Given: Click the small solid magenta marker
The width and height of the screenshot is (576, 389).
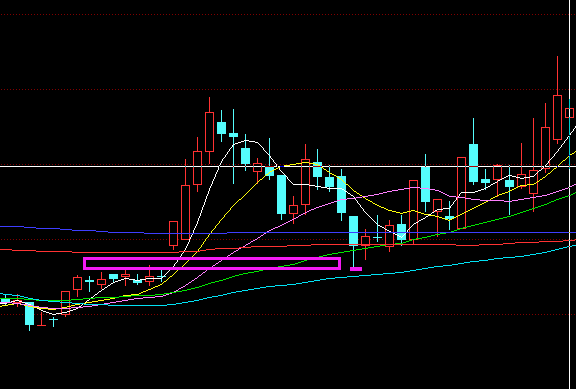Looking at the screenshot, I should point(356,269).
